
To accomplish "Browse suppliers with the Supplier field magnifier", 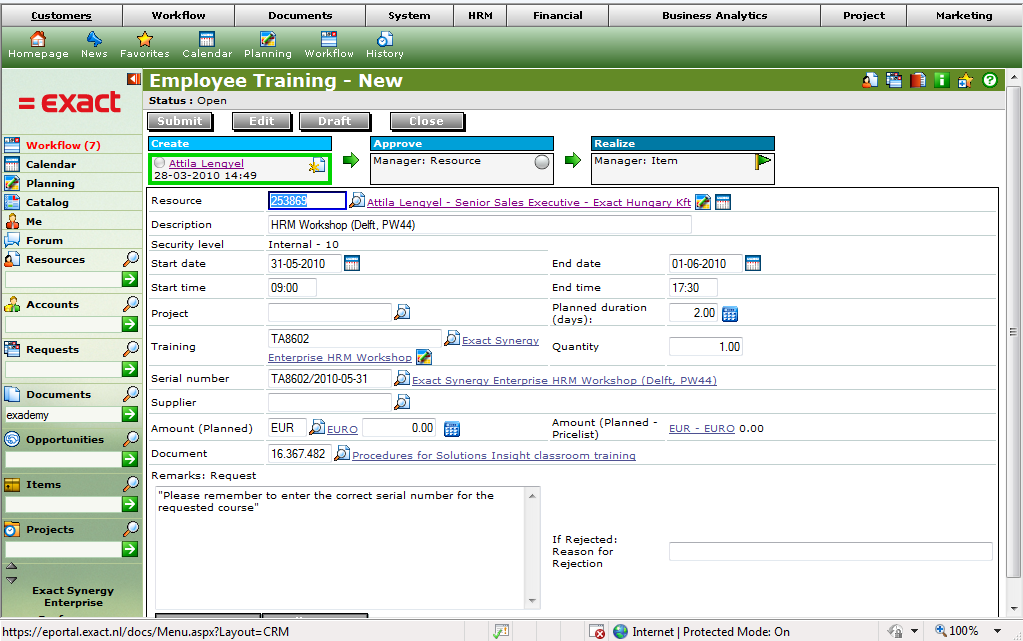I will (x=403, y=402).
